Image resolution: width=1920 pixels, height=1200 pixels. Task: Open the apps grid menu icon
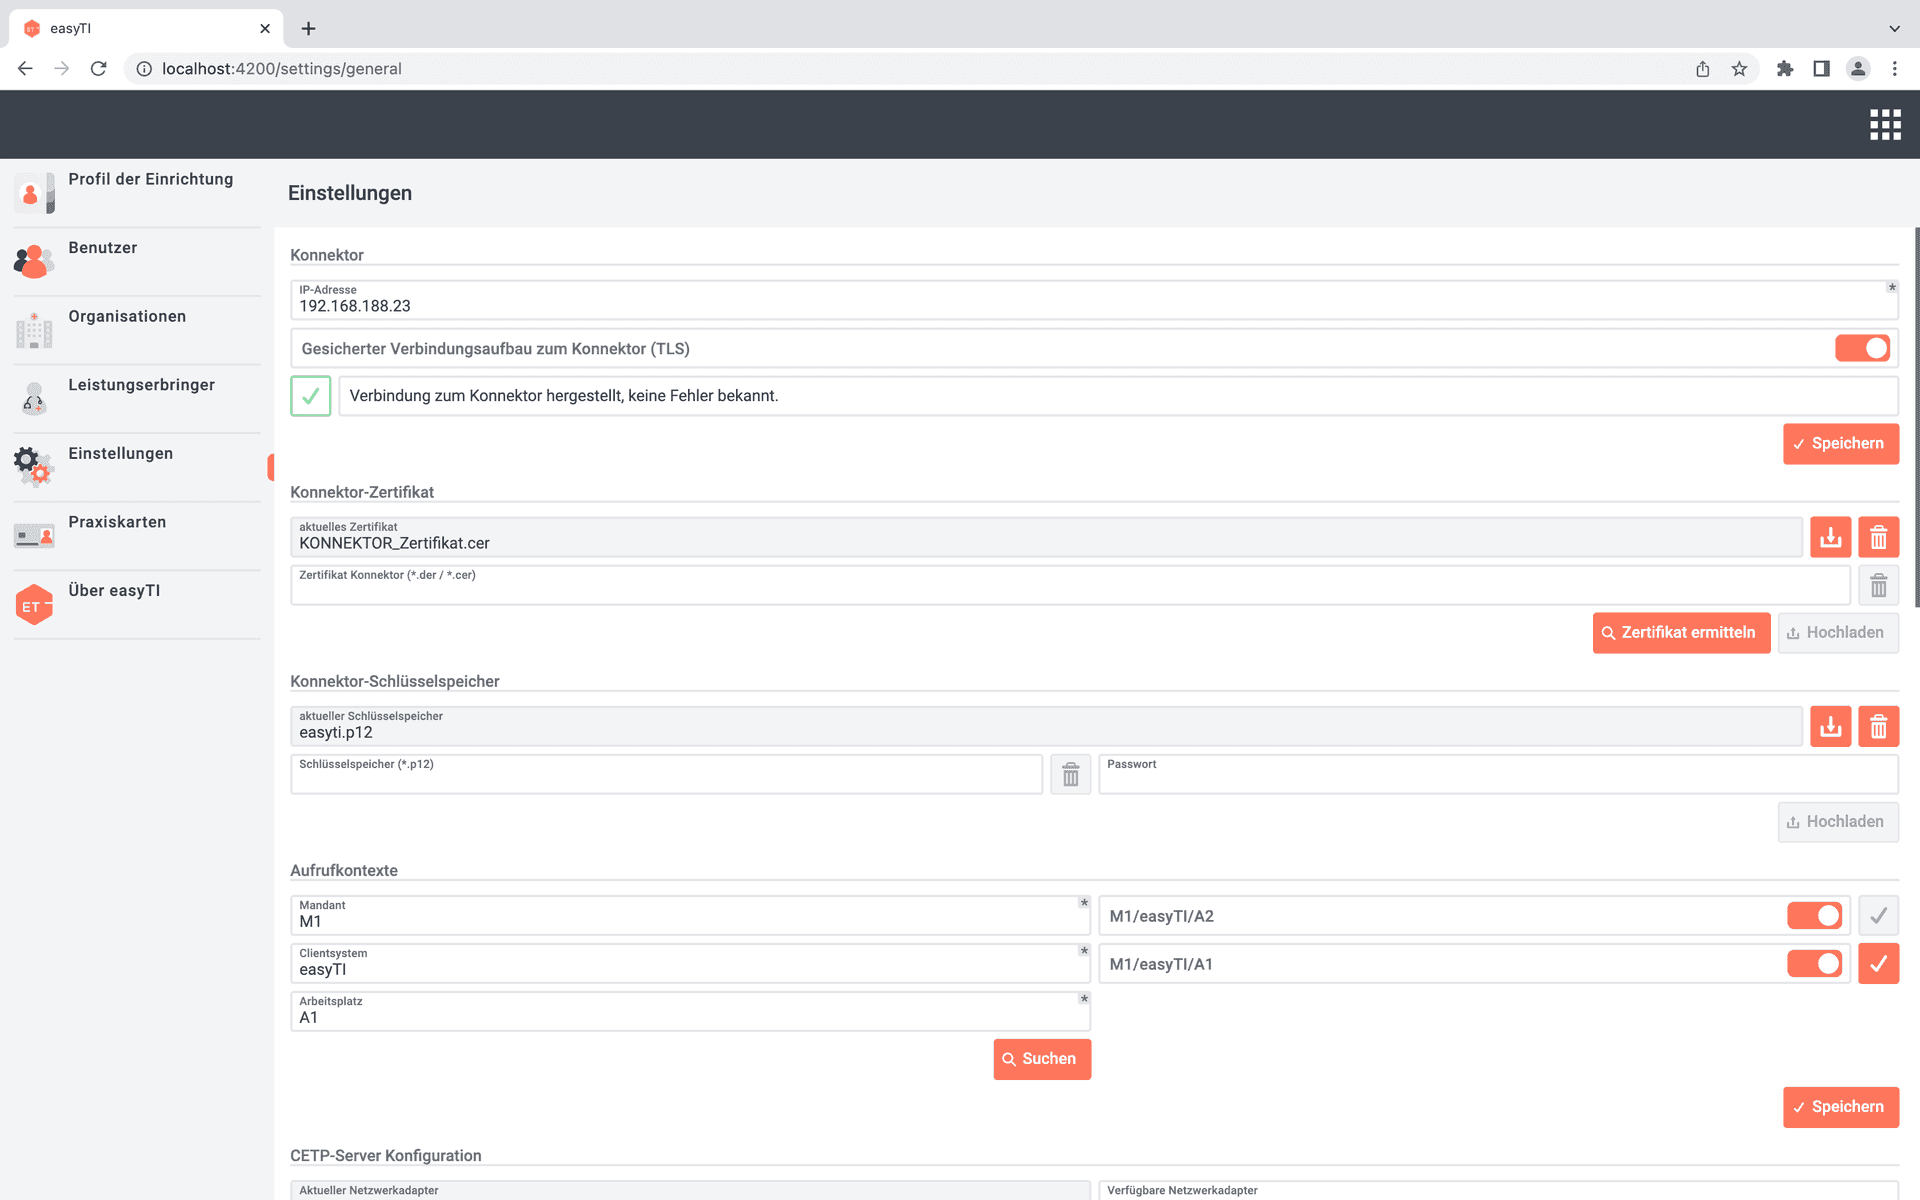(1885, 125)
